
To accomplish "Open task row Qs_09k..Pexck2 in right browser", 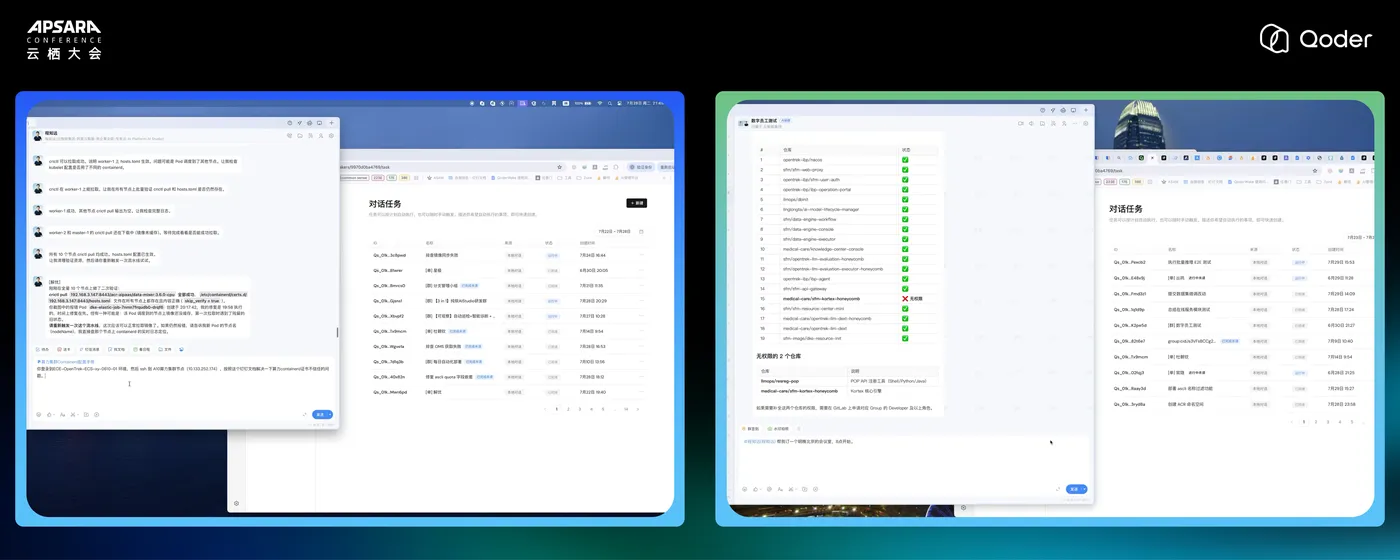I will (x=1240, y=262).
